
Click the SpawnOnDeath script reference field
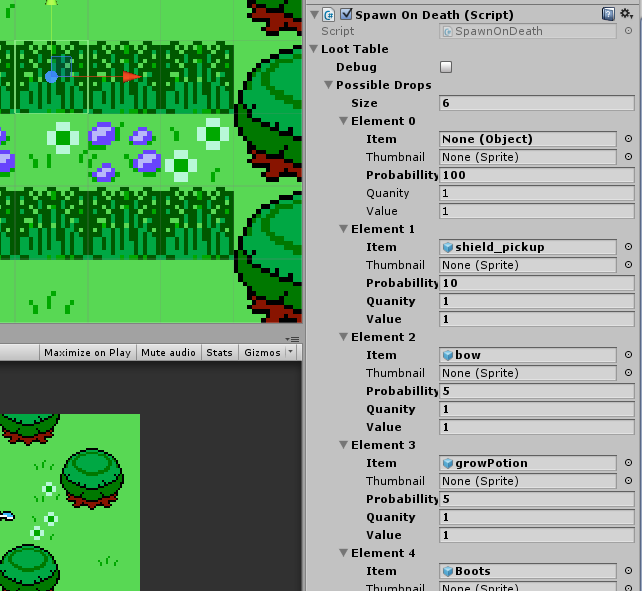pyautogui.click(x=528, y=31)
